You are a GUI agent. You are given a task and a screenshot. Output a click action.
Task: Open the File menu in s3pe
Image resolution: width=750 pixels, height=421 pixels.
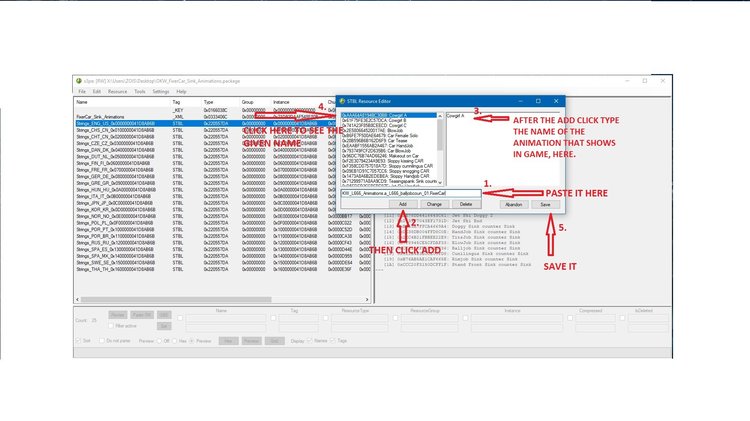coord(82,91)
